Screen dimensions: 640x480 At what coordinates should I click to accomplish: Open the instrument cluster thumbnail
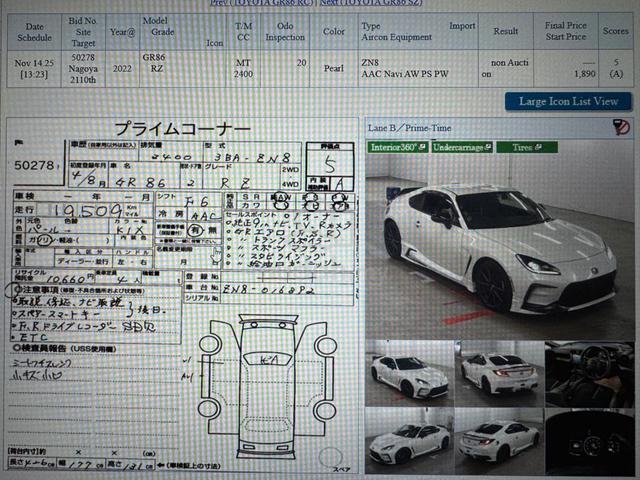pyautogui.click(x=589, y=441)
